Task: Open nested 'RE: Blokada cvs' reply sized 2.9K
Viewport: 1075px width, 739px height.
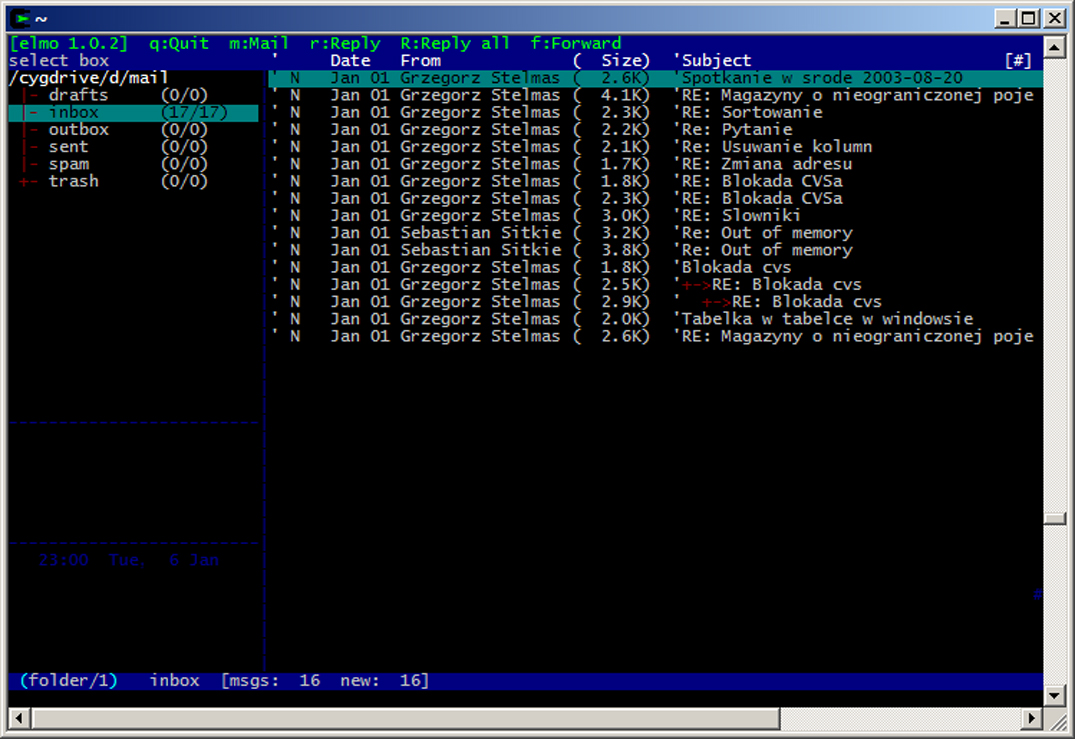Action: [x=656, y=302]
